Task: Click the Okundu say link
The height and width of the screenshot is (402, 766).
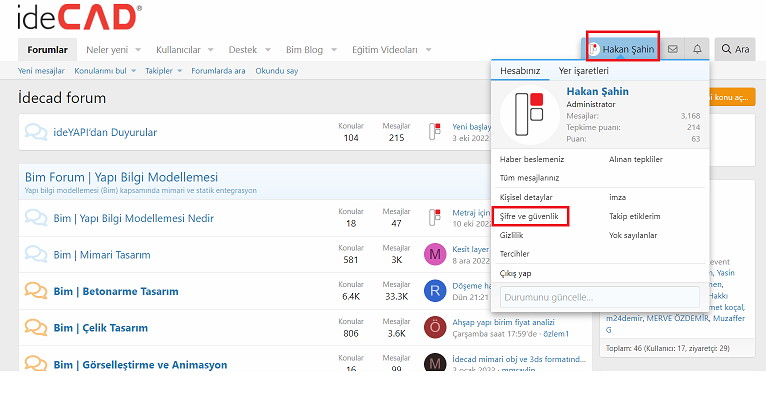Action: 277,71
